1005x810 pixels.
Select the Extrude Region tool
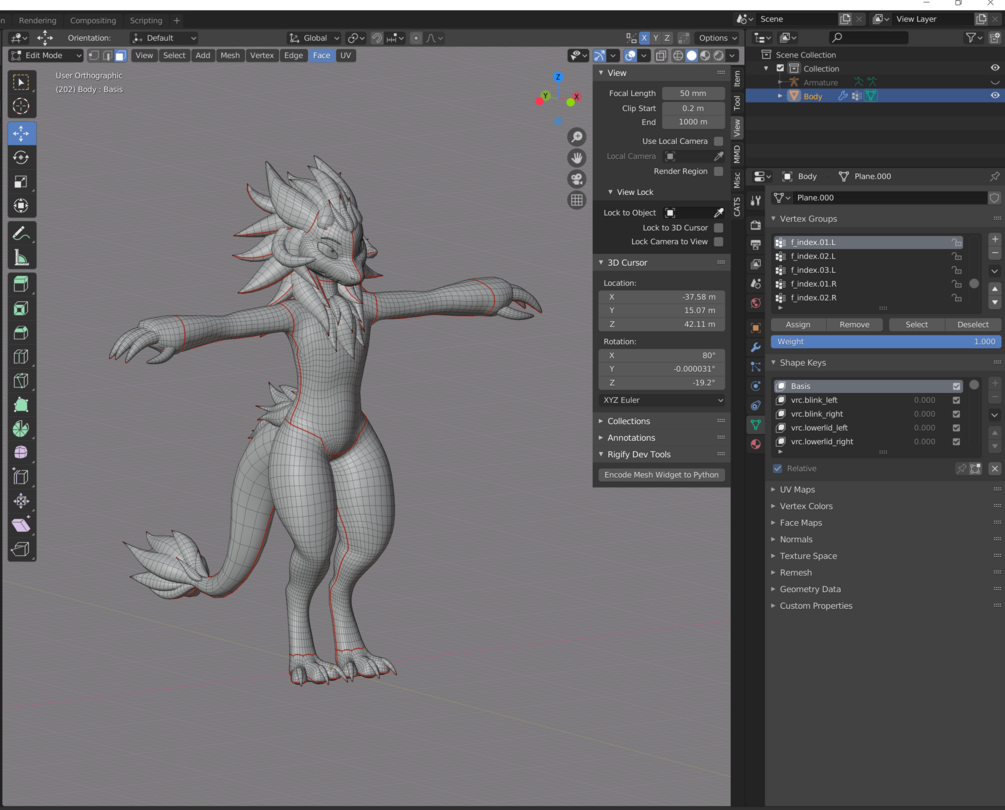coord(21,285)
